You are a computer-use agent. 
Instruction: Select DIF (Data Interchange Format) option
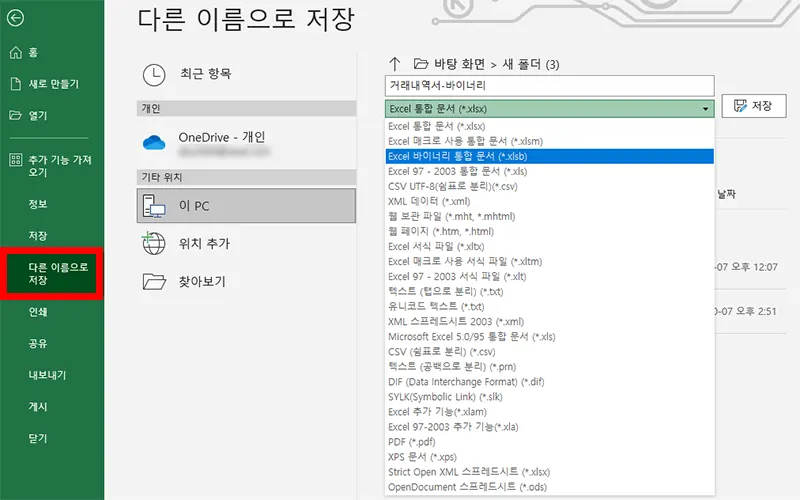tap(549, 382)
